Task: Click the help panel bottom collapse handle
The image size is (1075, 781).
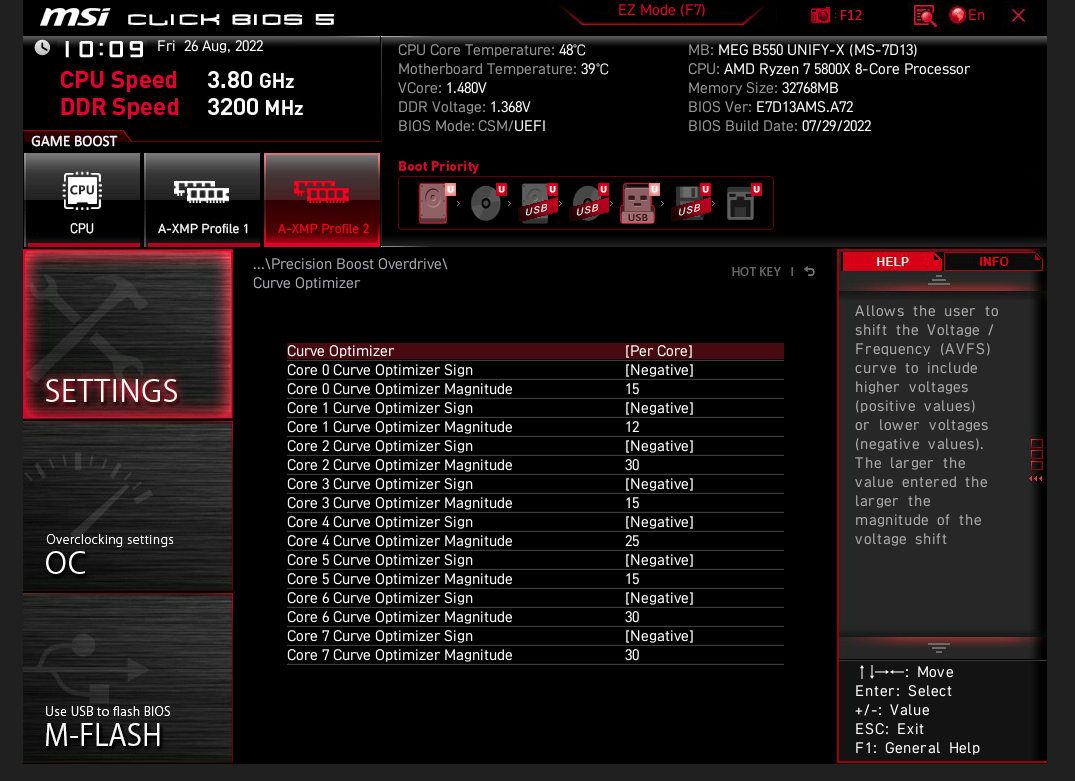Action: tap(939, 647)
